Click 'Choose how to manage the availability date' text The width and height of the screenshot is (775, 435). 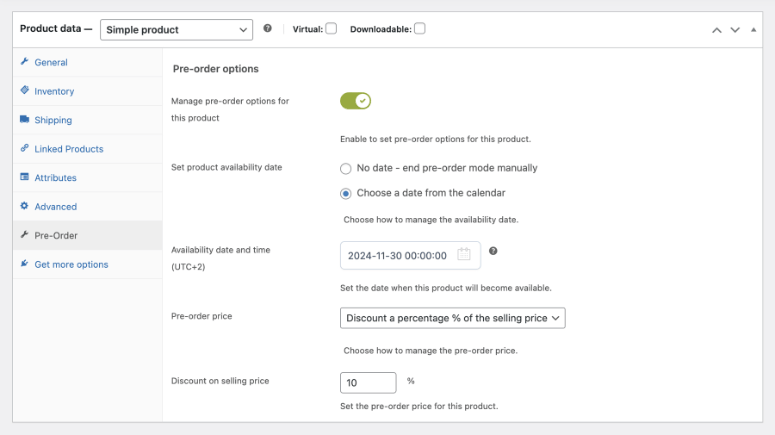click(431, 219)
